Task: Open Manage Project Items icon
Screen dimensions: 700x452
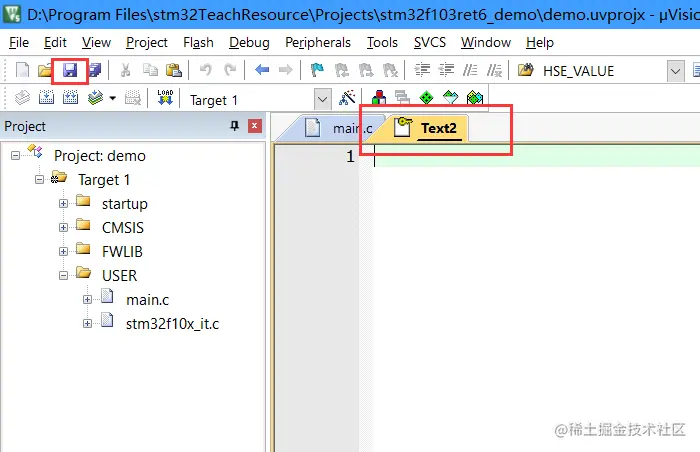Action: 379,97
